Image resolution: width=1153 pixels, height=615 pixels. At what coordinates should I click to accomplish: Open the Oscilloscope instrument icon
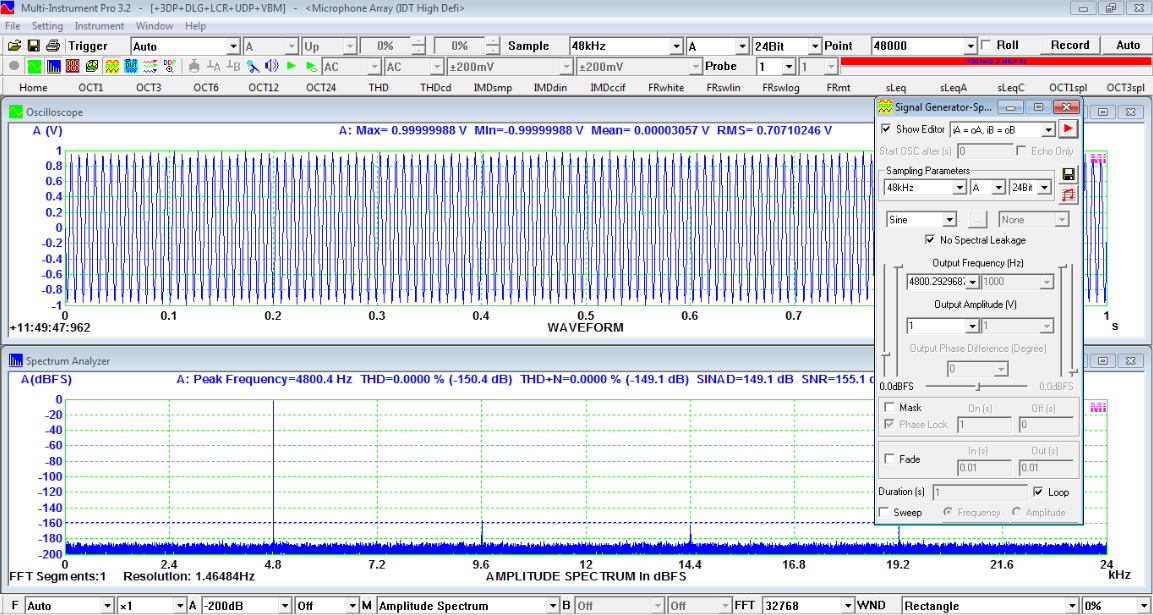(34, 66)
